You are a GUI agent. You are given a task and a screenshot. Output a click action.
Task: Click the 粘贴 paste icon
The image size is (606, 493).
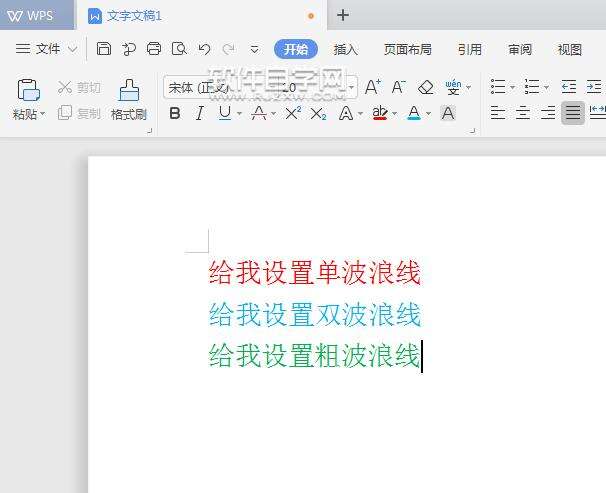pos(29,90)
